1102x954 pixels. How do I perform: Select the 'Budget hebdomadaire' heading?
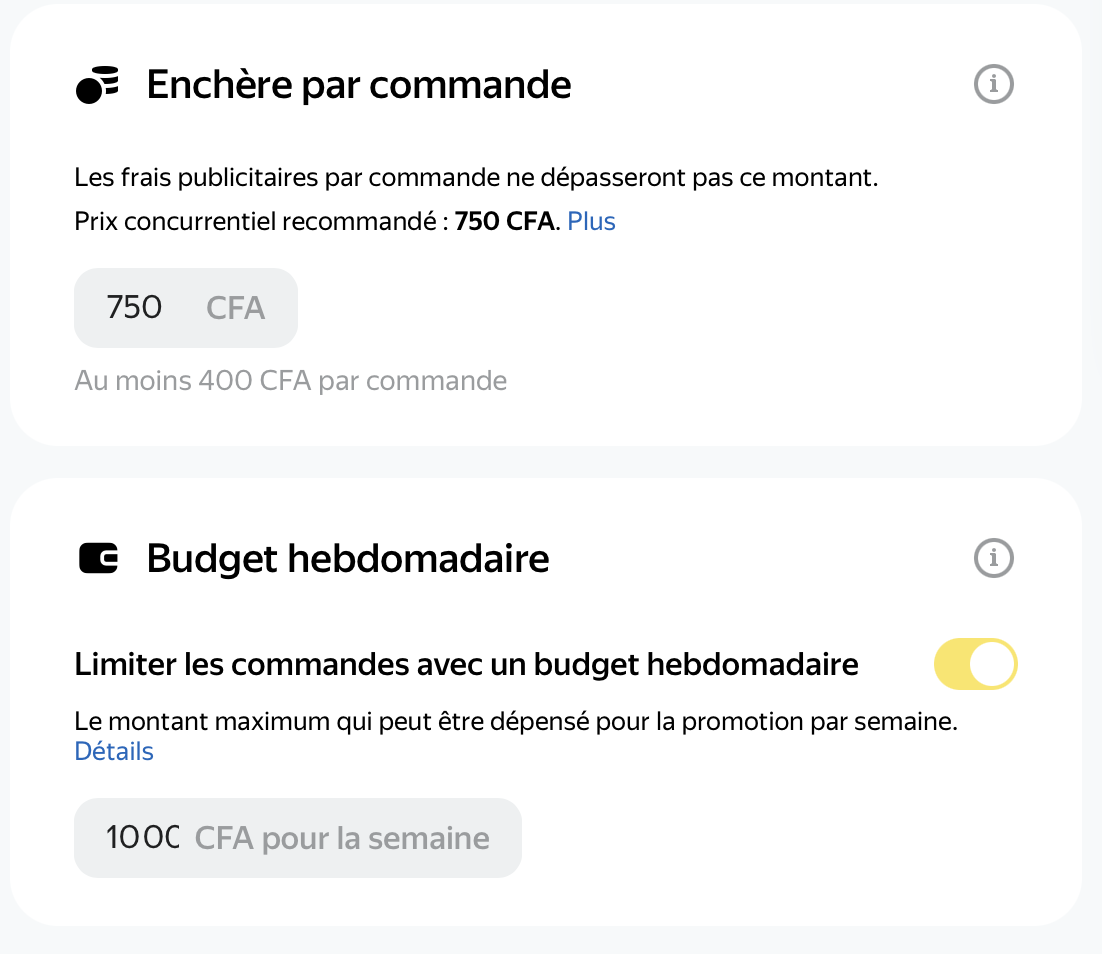(x=348, y=559)
